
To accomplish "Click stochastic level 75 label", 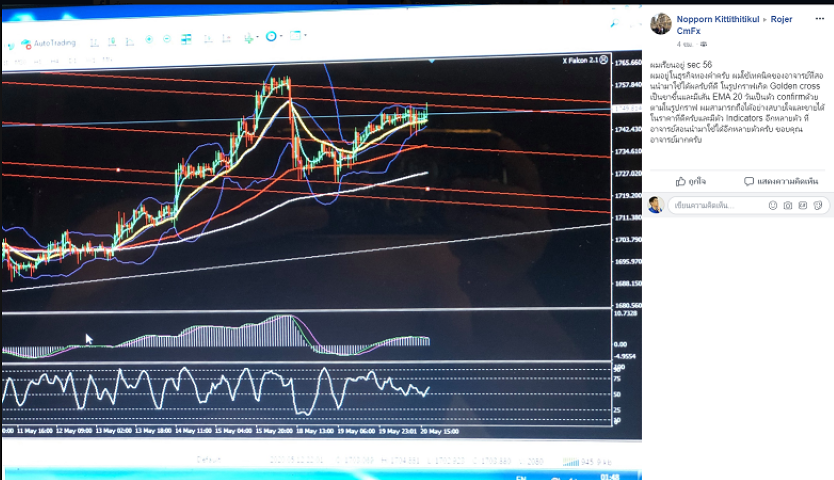I will [x=618, y=379].
